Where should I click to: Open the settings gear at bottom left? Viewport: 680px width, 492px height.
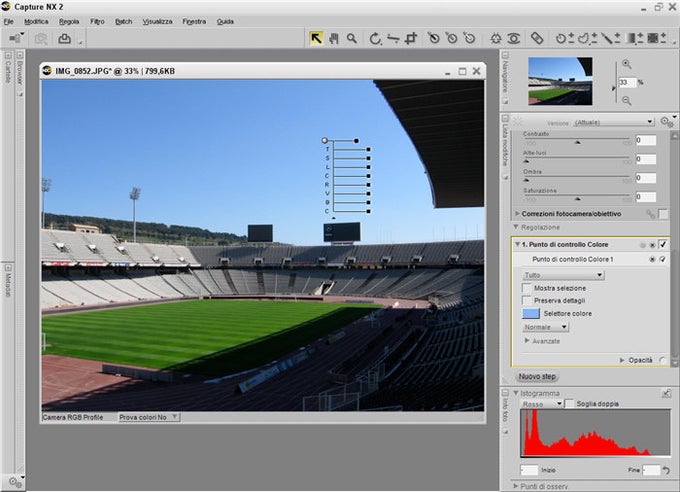pos(15,482)
